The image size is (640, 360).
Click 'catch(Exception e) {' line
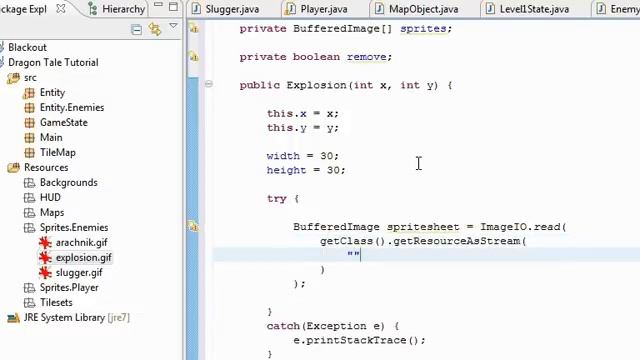pyautogui.click(x=333, y=326)
